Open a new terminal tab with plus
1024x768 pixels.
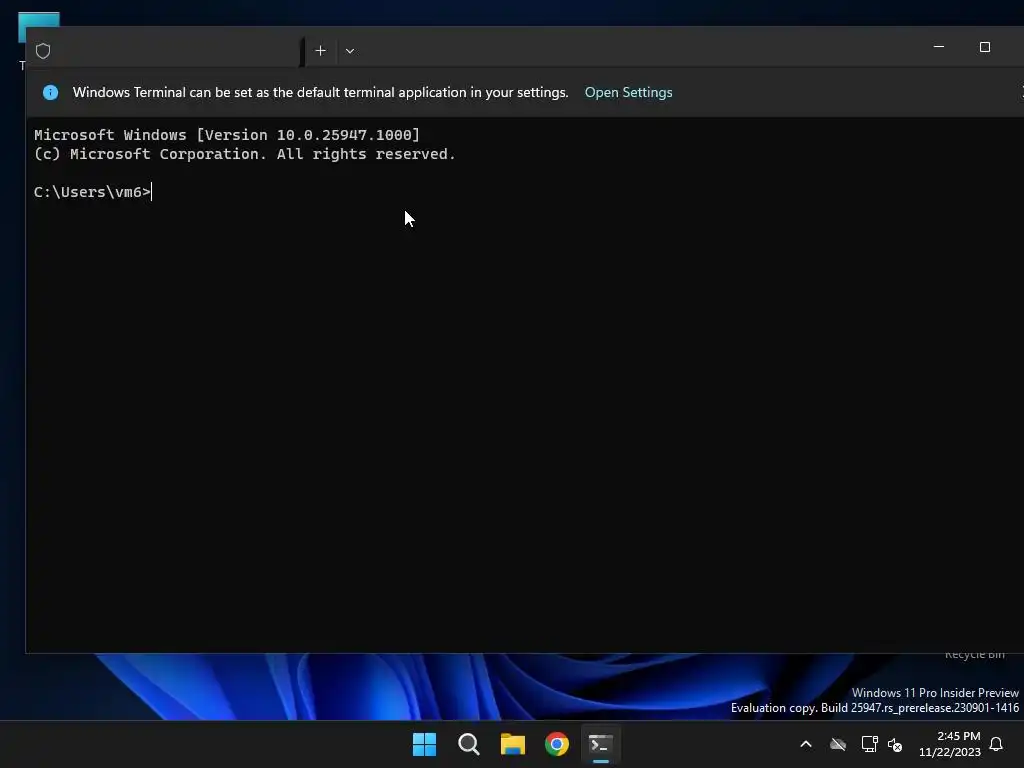click(x=320, y=51)
